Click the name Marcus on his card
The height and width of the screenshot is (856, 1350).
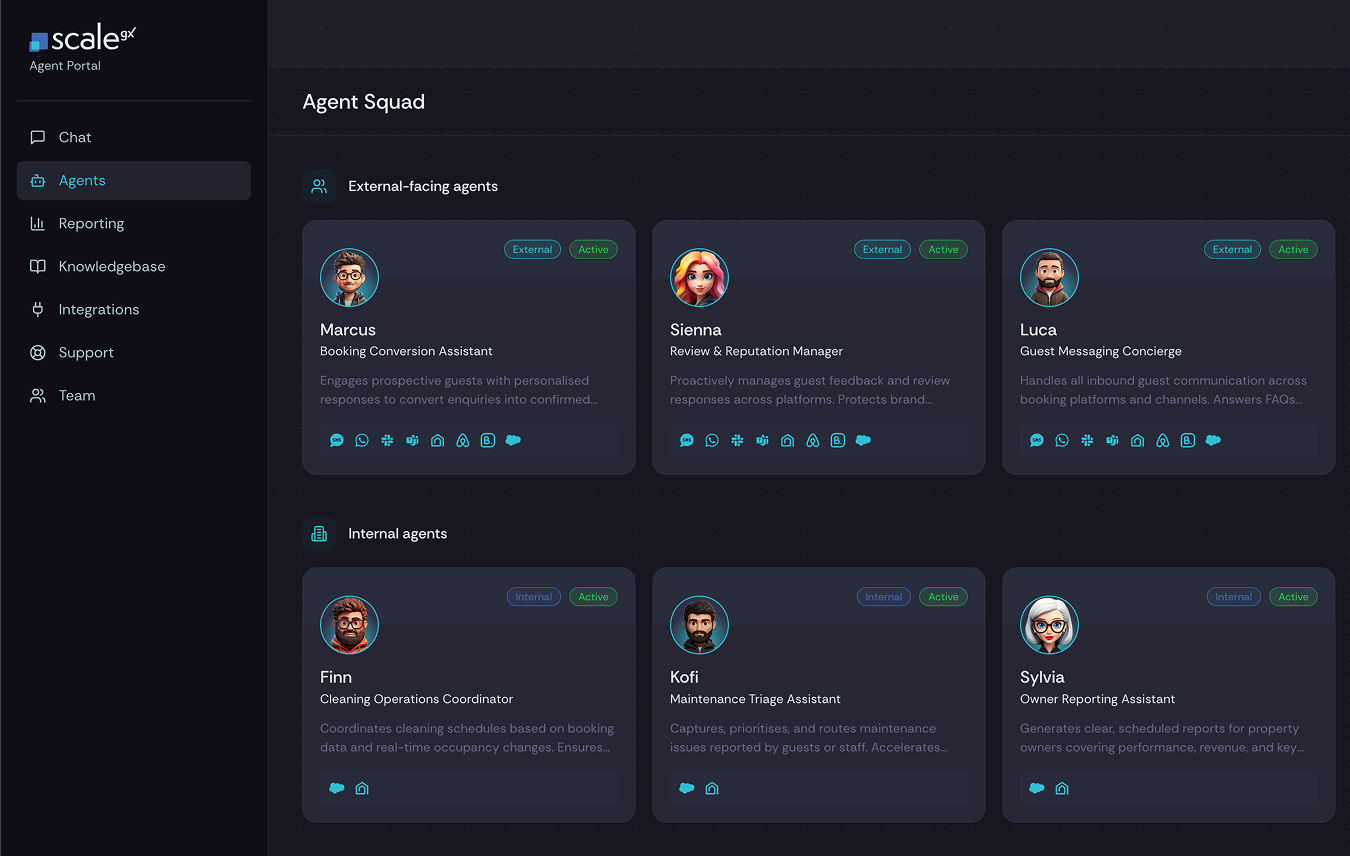coord(348,329)
